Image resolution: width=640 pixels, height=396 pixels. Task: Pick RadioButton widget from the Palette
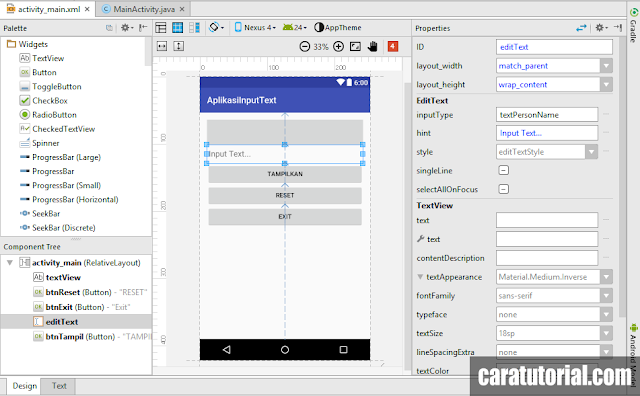coord(48,115)
